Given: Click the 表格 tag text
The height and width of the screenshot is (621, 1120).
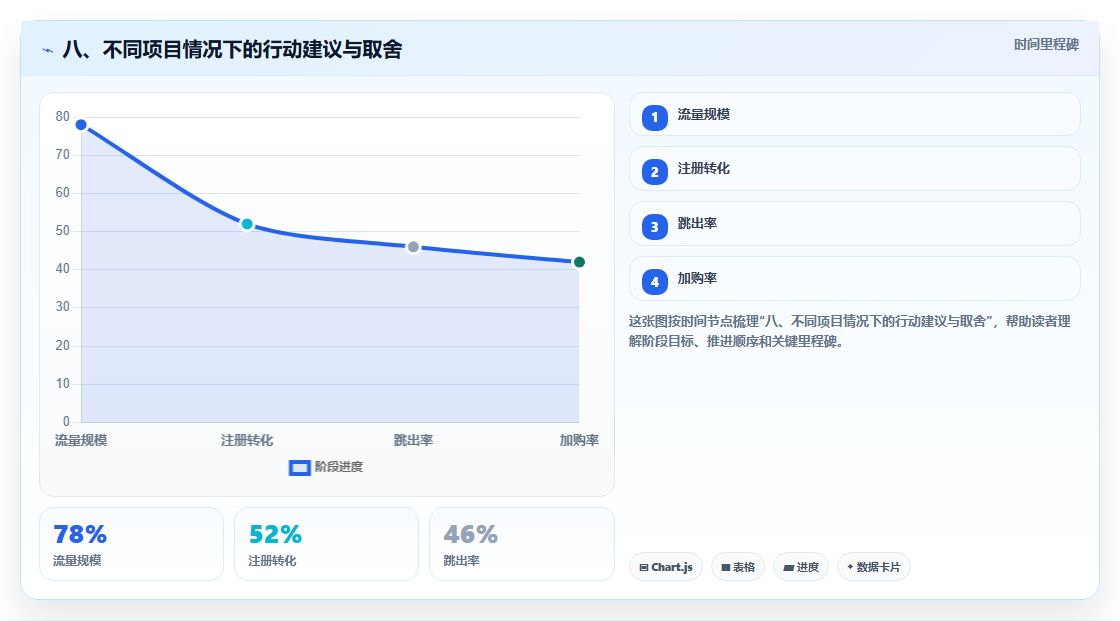Looking at the screenshot, I should pyautogui.click(x=744, y=567).
